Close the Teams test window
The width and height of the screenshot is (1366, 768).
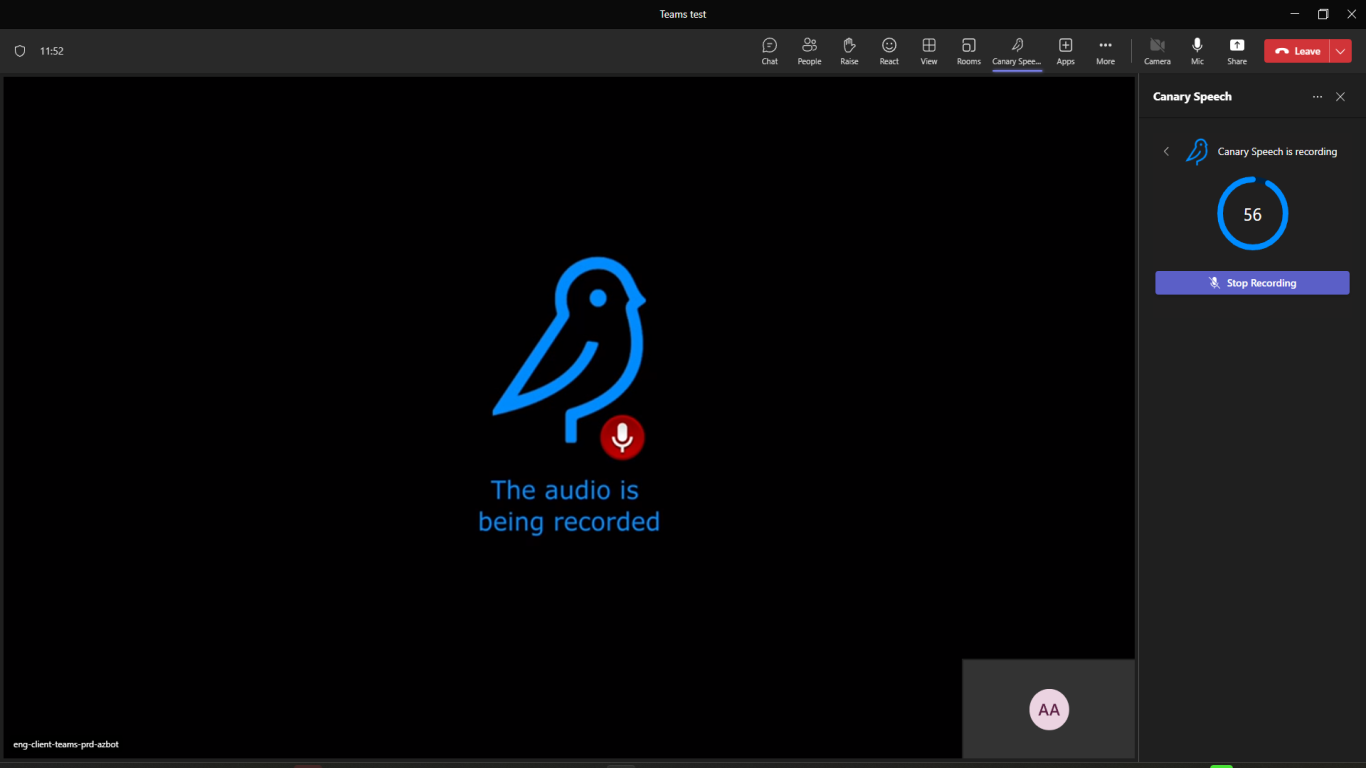click(1351, 14)
